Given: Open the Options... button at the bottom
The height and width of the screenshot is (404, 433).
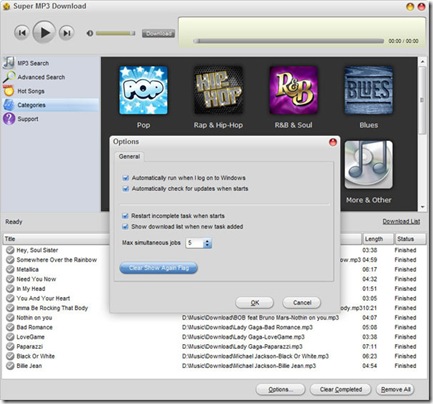Looking at the screenshot, I should pos(280,389).
